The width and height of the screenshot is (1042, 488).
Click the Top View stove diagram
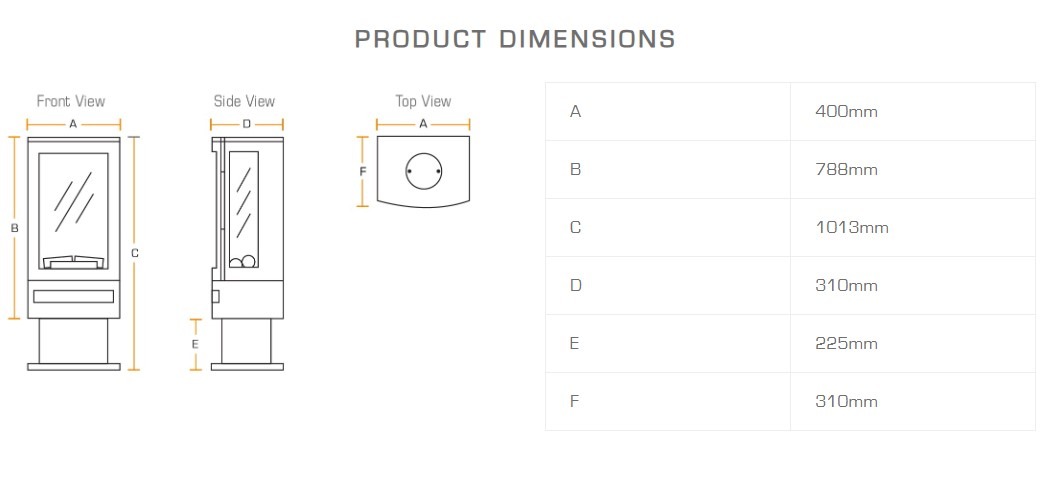click(x=423, y=170)
